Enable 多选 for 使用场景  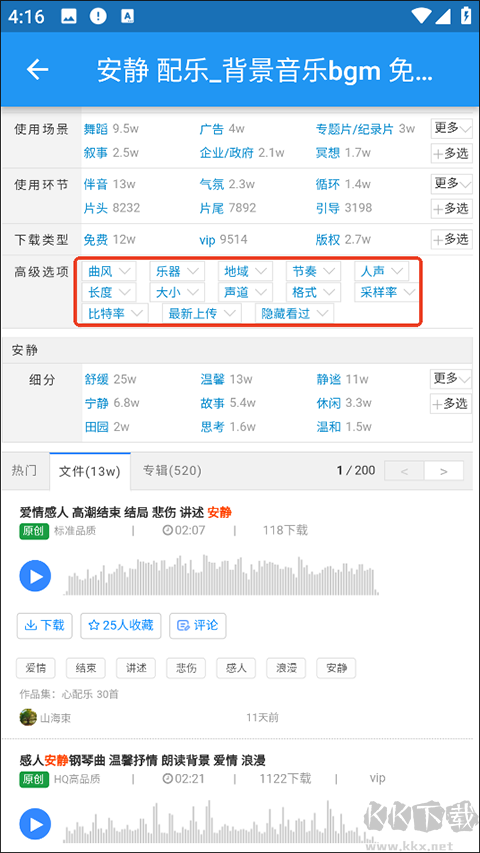451,153
